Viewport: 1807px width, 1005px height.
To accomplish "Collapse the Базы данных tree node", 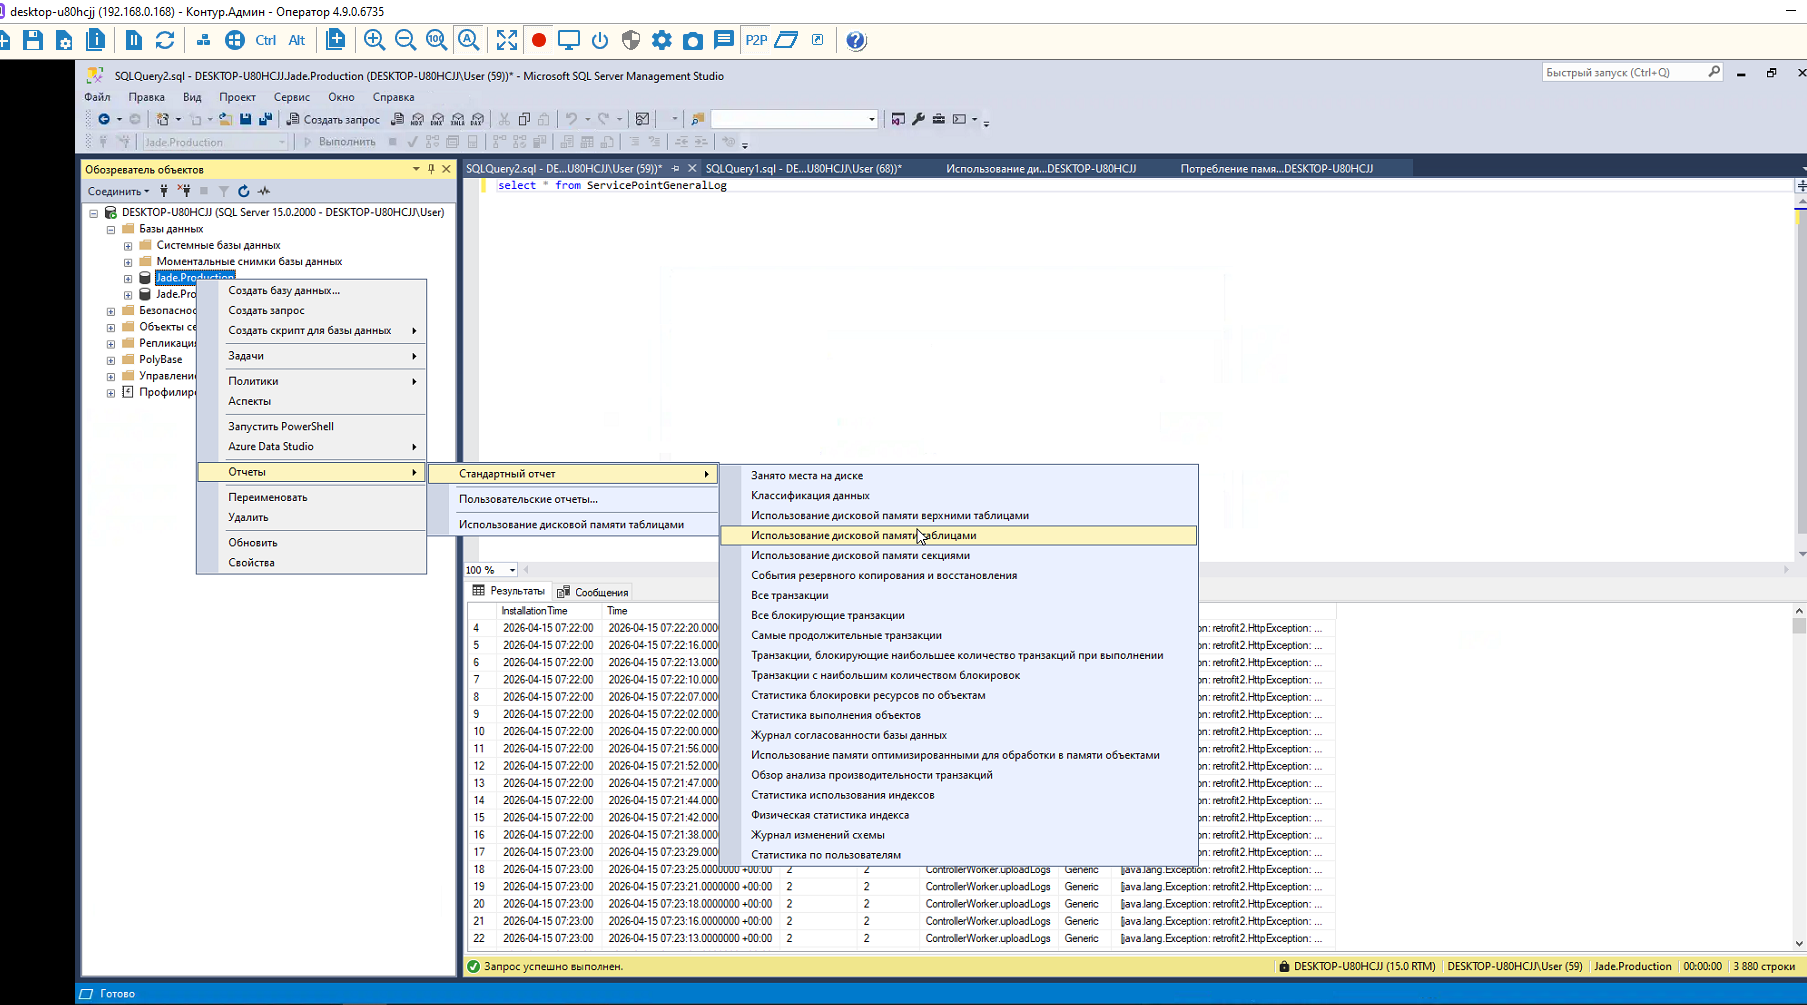I will coord(111,229).
